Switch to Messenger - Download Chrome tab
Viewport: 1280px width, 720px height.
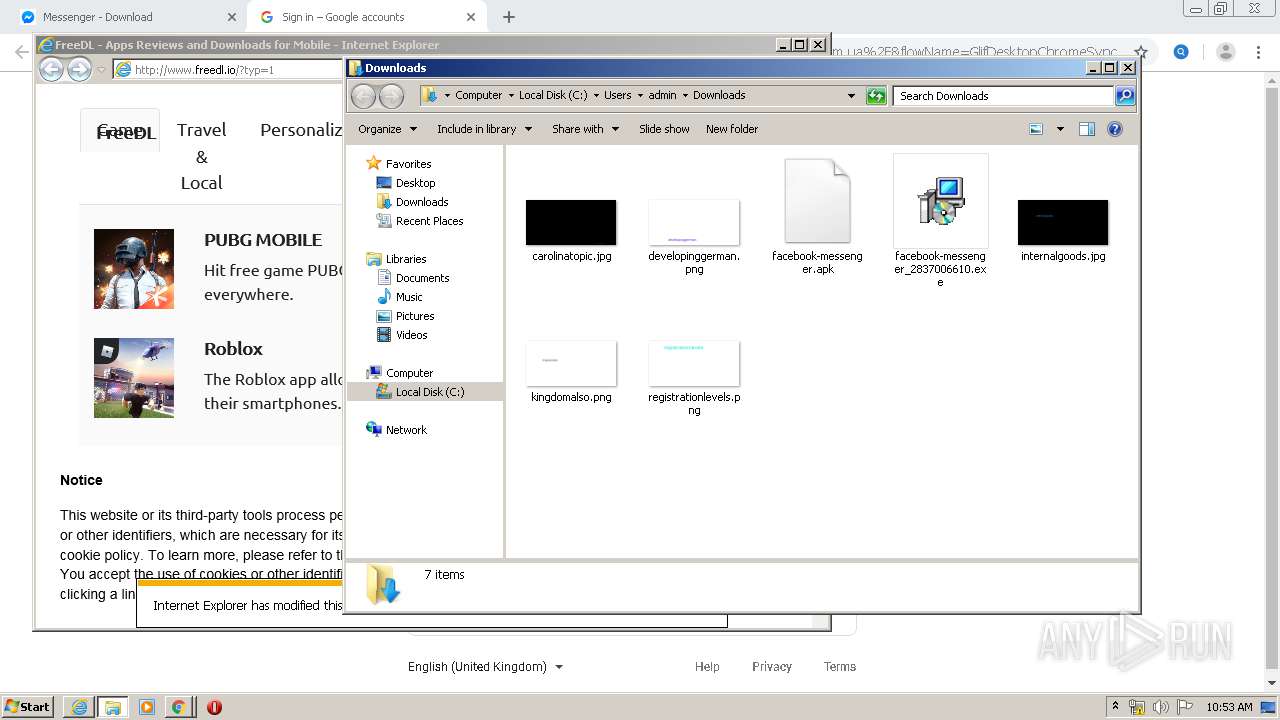[127, 17]
